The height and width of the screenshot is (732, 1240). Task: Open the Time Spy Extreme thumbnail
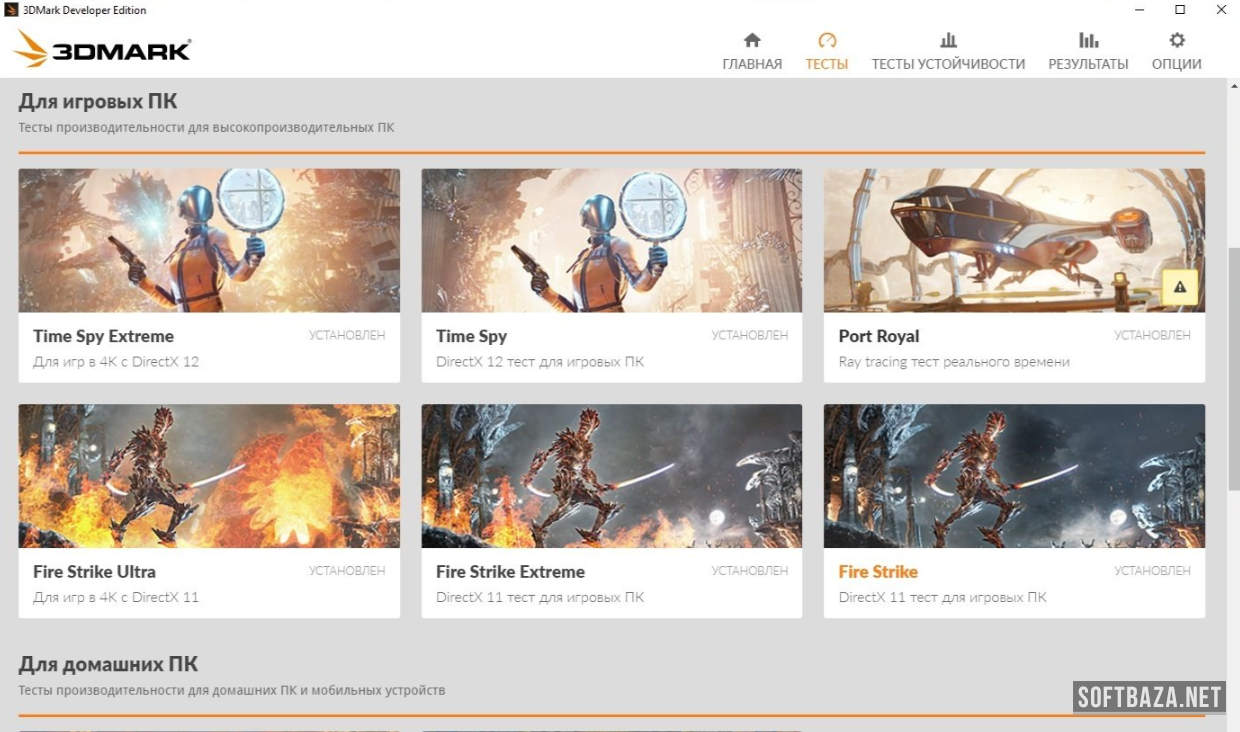coord(209,240)
